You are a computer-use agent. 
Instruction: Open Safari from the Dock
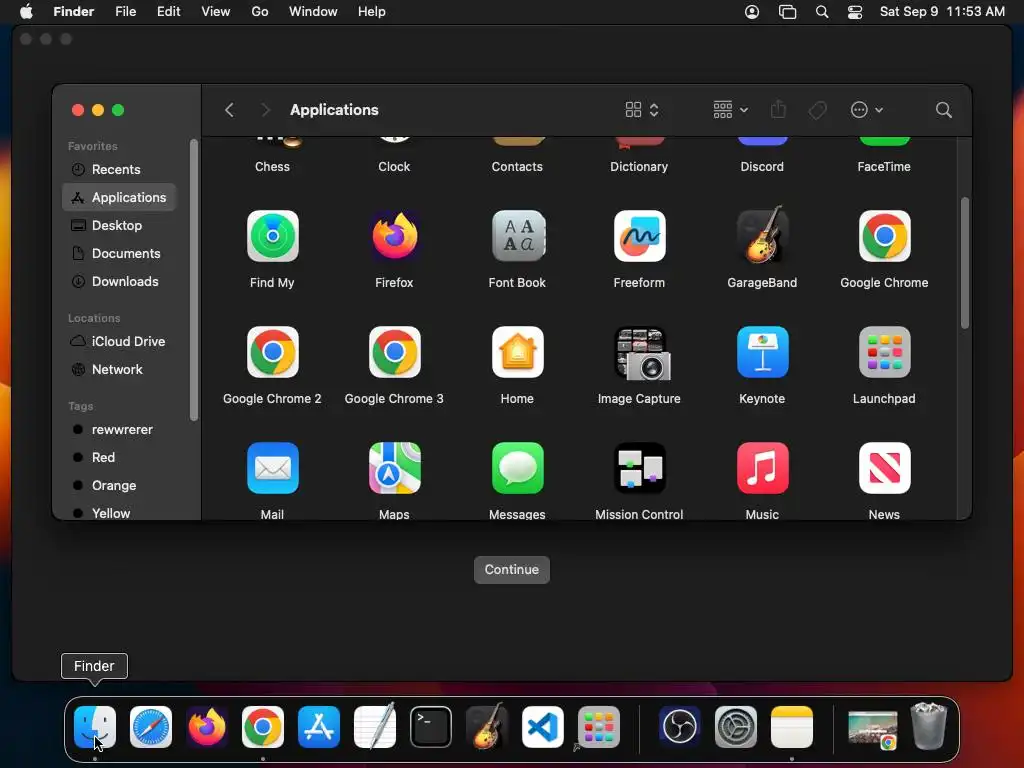click(151, 726)
